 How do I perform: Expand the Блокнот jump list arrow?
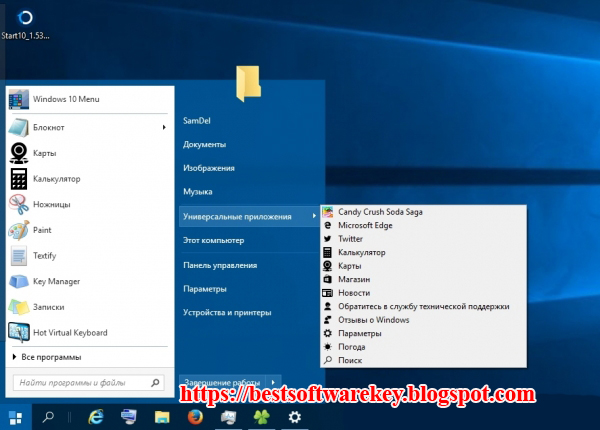pos(164,127)
